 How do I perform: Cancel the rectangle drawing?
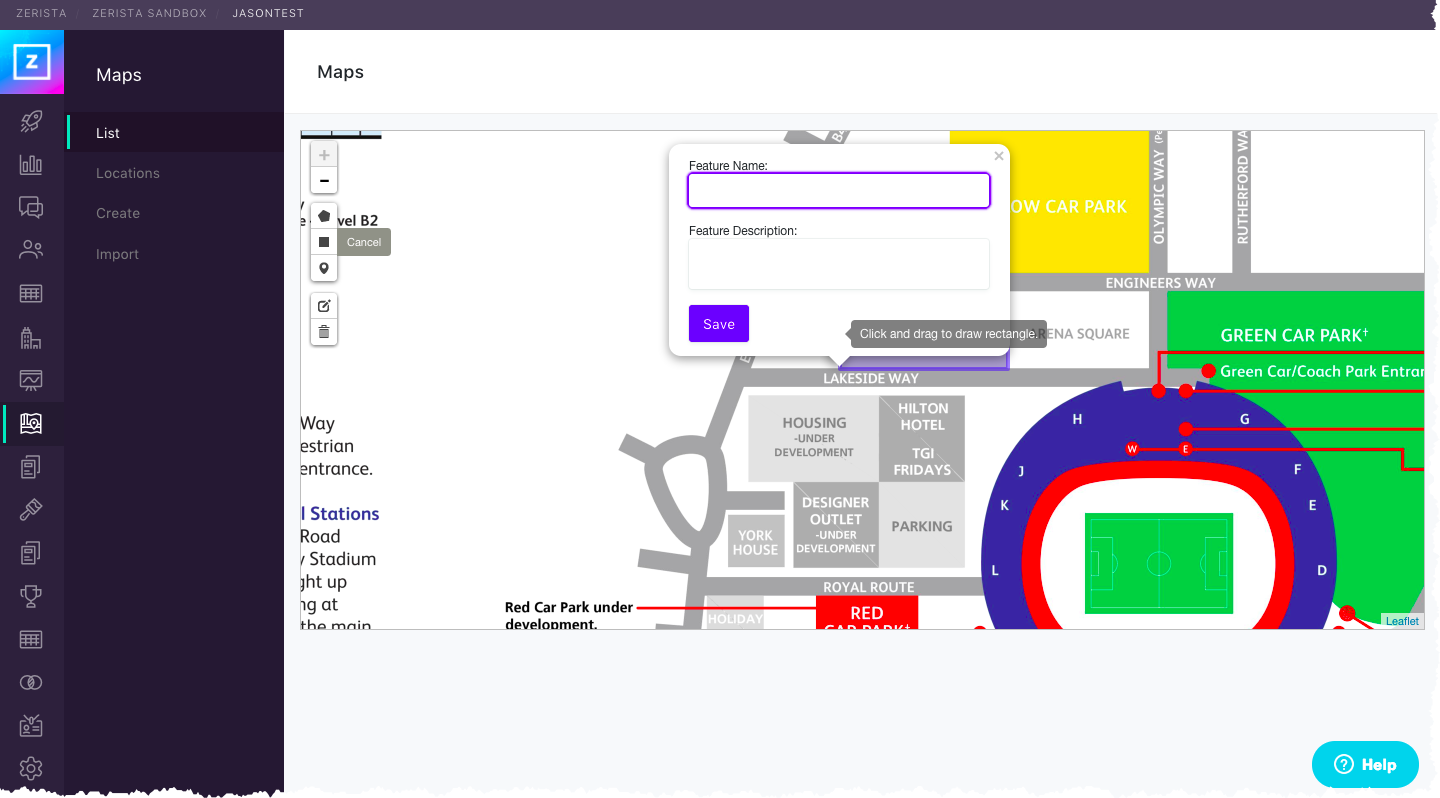point(364,242)
